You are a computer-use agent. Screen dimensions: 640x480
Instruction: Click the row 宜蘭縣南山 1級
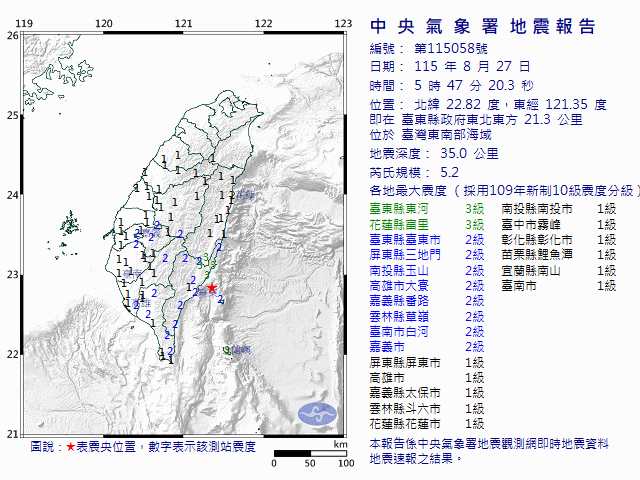tap(559, 271)
